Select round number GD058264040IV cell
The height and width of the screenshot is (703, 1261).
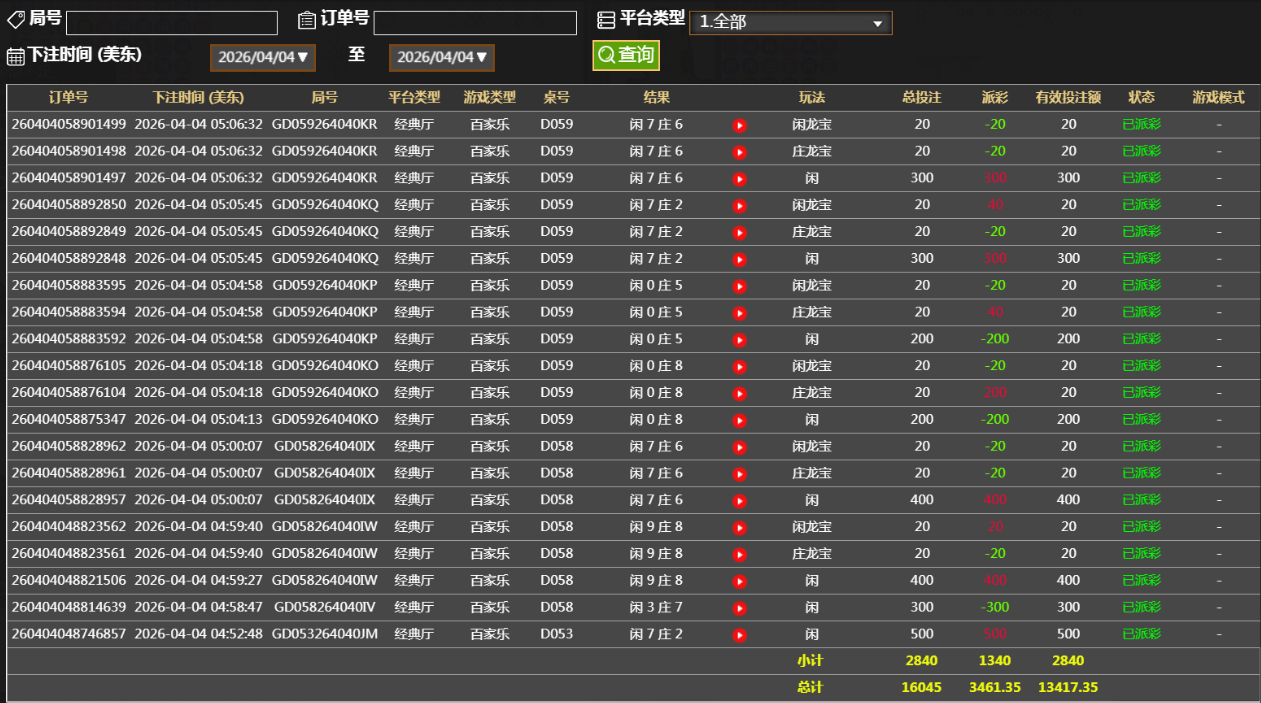coord(324,607)
